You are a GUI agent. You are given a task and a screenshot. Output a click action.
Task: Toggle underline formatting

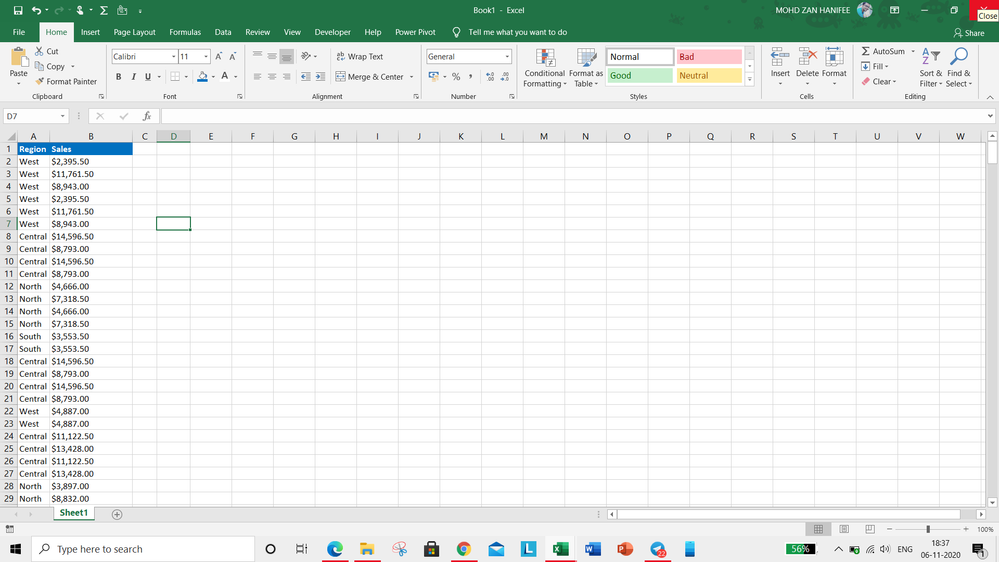coord(148,76)
